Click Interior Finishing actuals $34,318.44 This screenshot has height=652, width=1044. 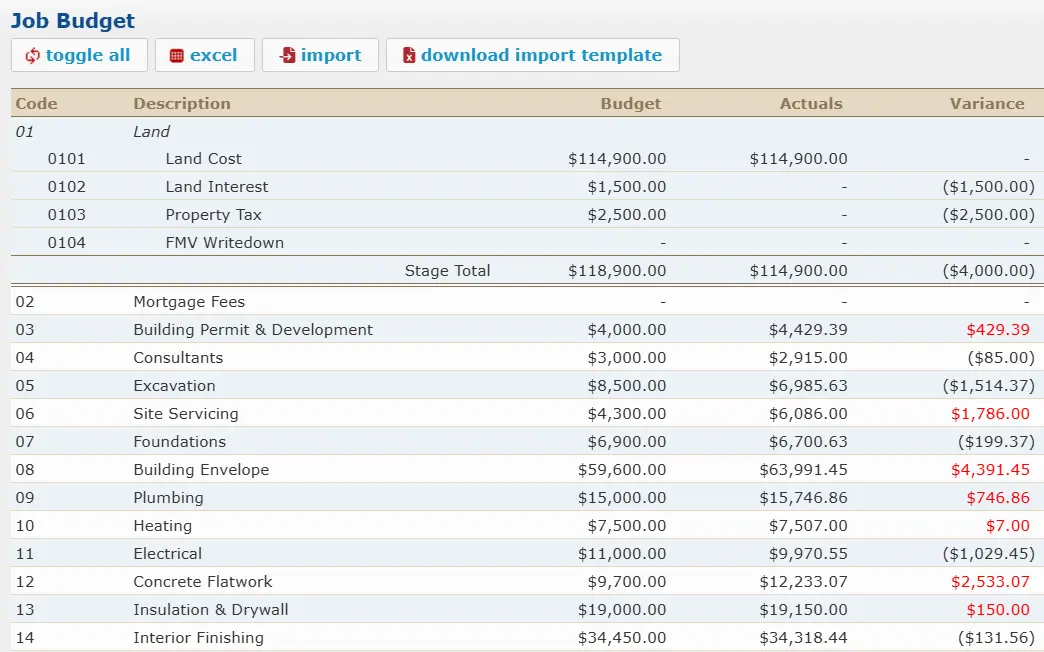(x=804, y=637)
